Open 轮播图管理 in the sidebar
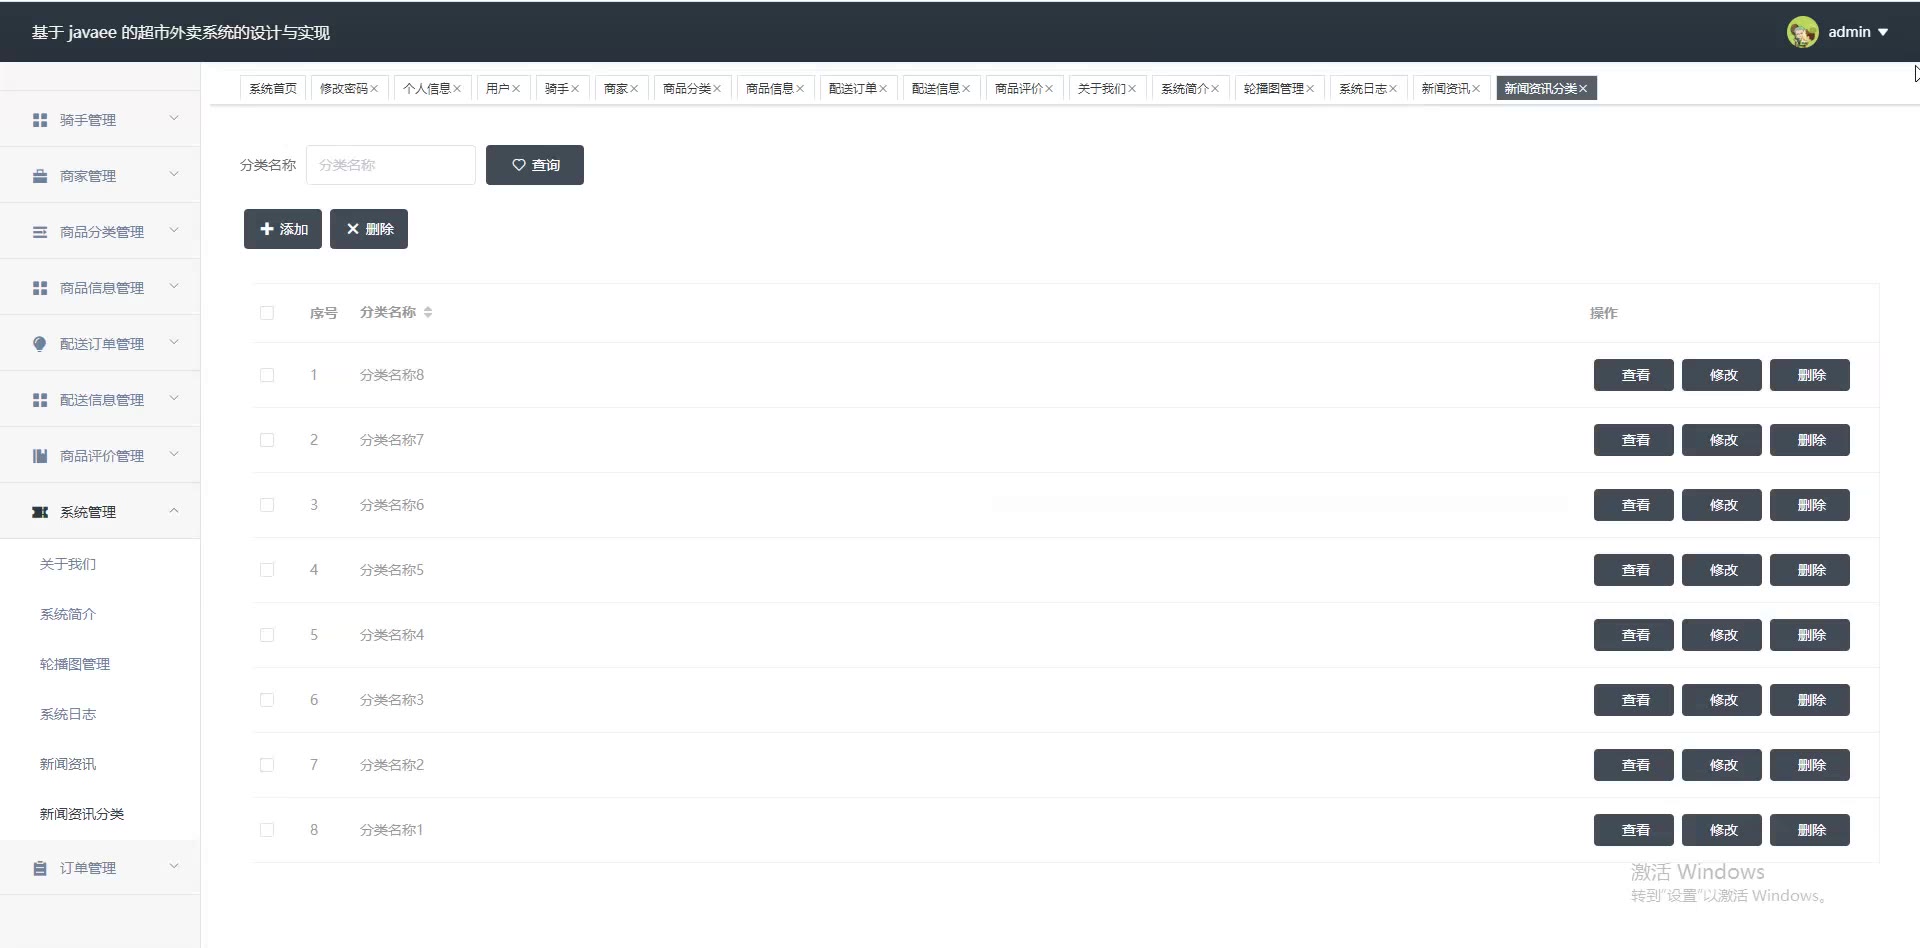Viewport: 1920px width, 948px height. pyautogui.click(x=75, y=664)
